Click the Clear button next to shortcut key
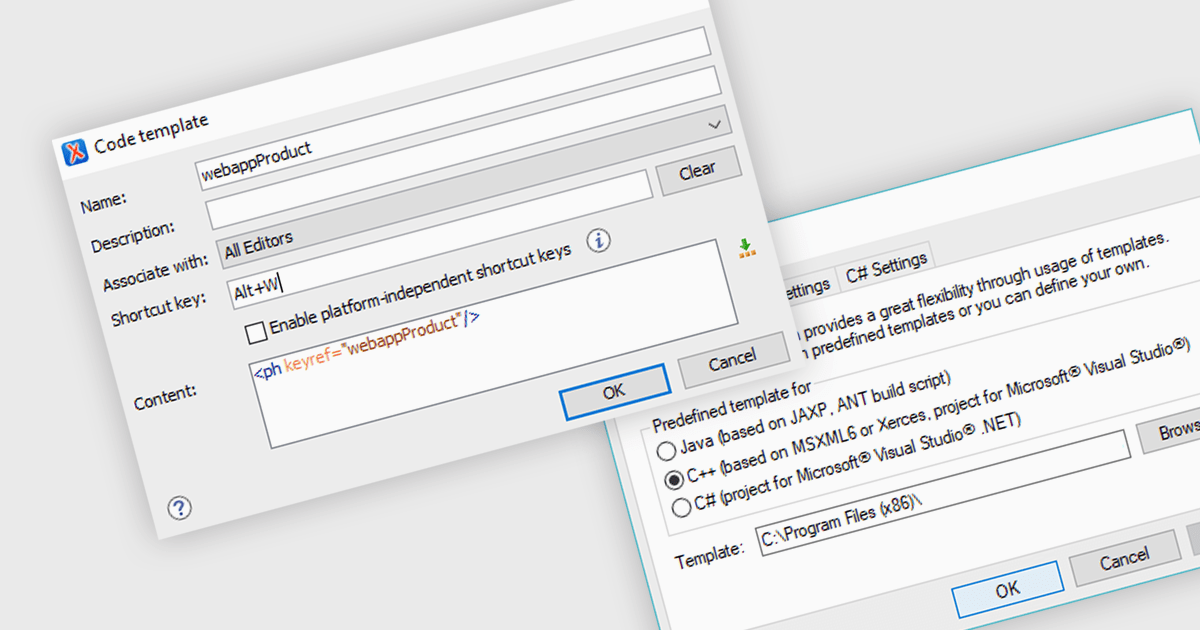The width and height of the screenshot is (1200, 630). click(x=698, y=171)
